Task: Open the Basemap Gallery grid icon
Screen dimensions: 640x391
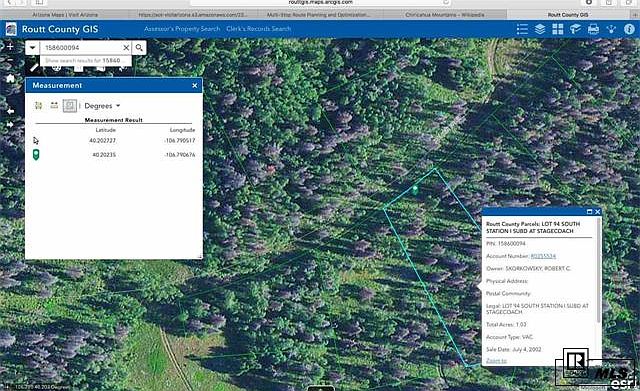Action: point(558,29)
